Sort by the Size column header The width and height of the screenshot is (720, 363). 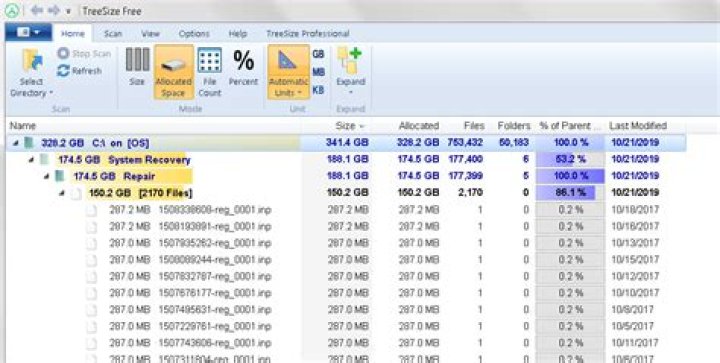[x=349, y=126]
